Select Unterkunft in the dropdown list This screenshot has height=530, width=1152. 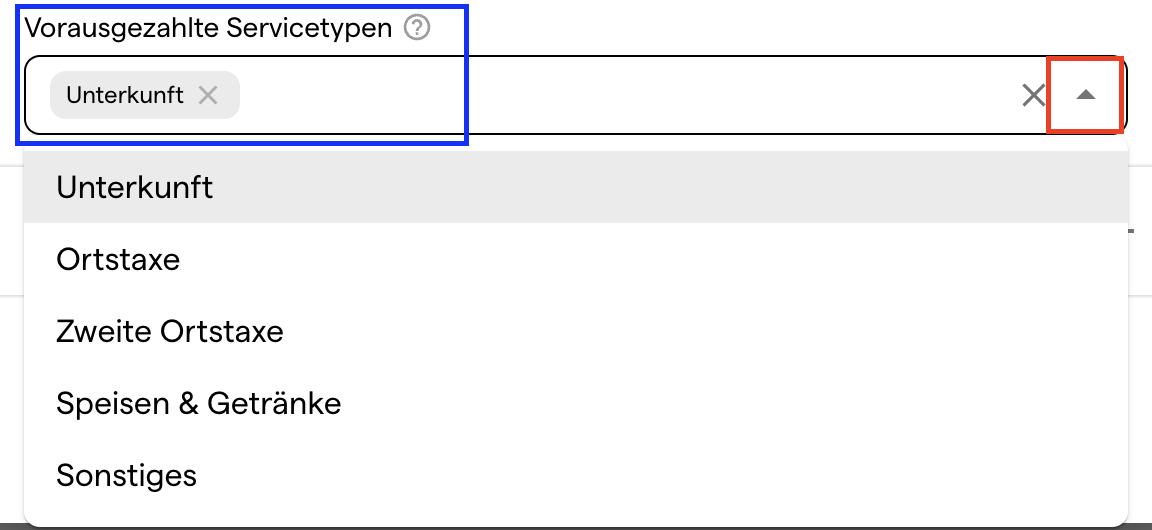coord(576,187)
